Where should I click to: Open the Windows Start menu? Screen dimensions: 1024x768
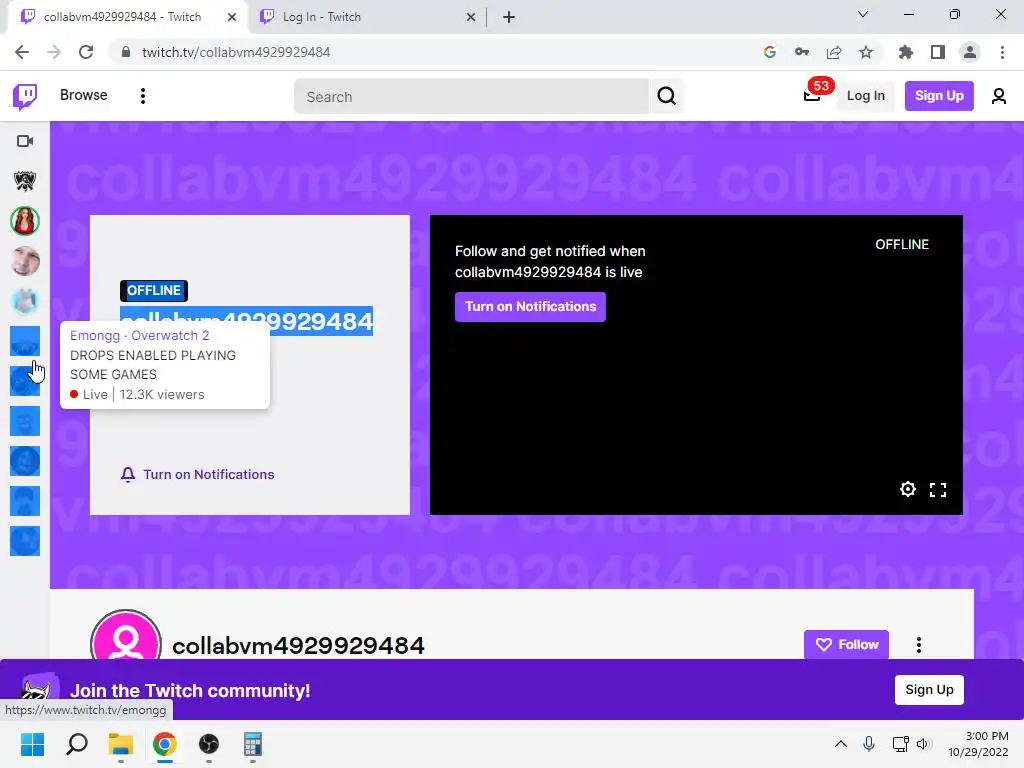coord(33,744)
